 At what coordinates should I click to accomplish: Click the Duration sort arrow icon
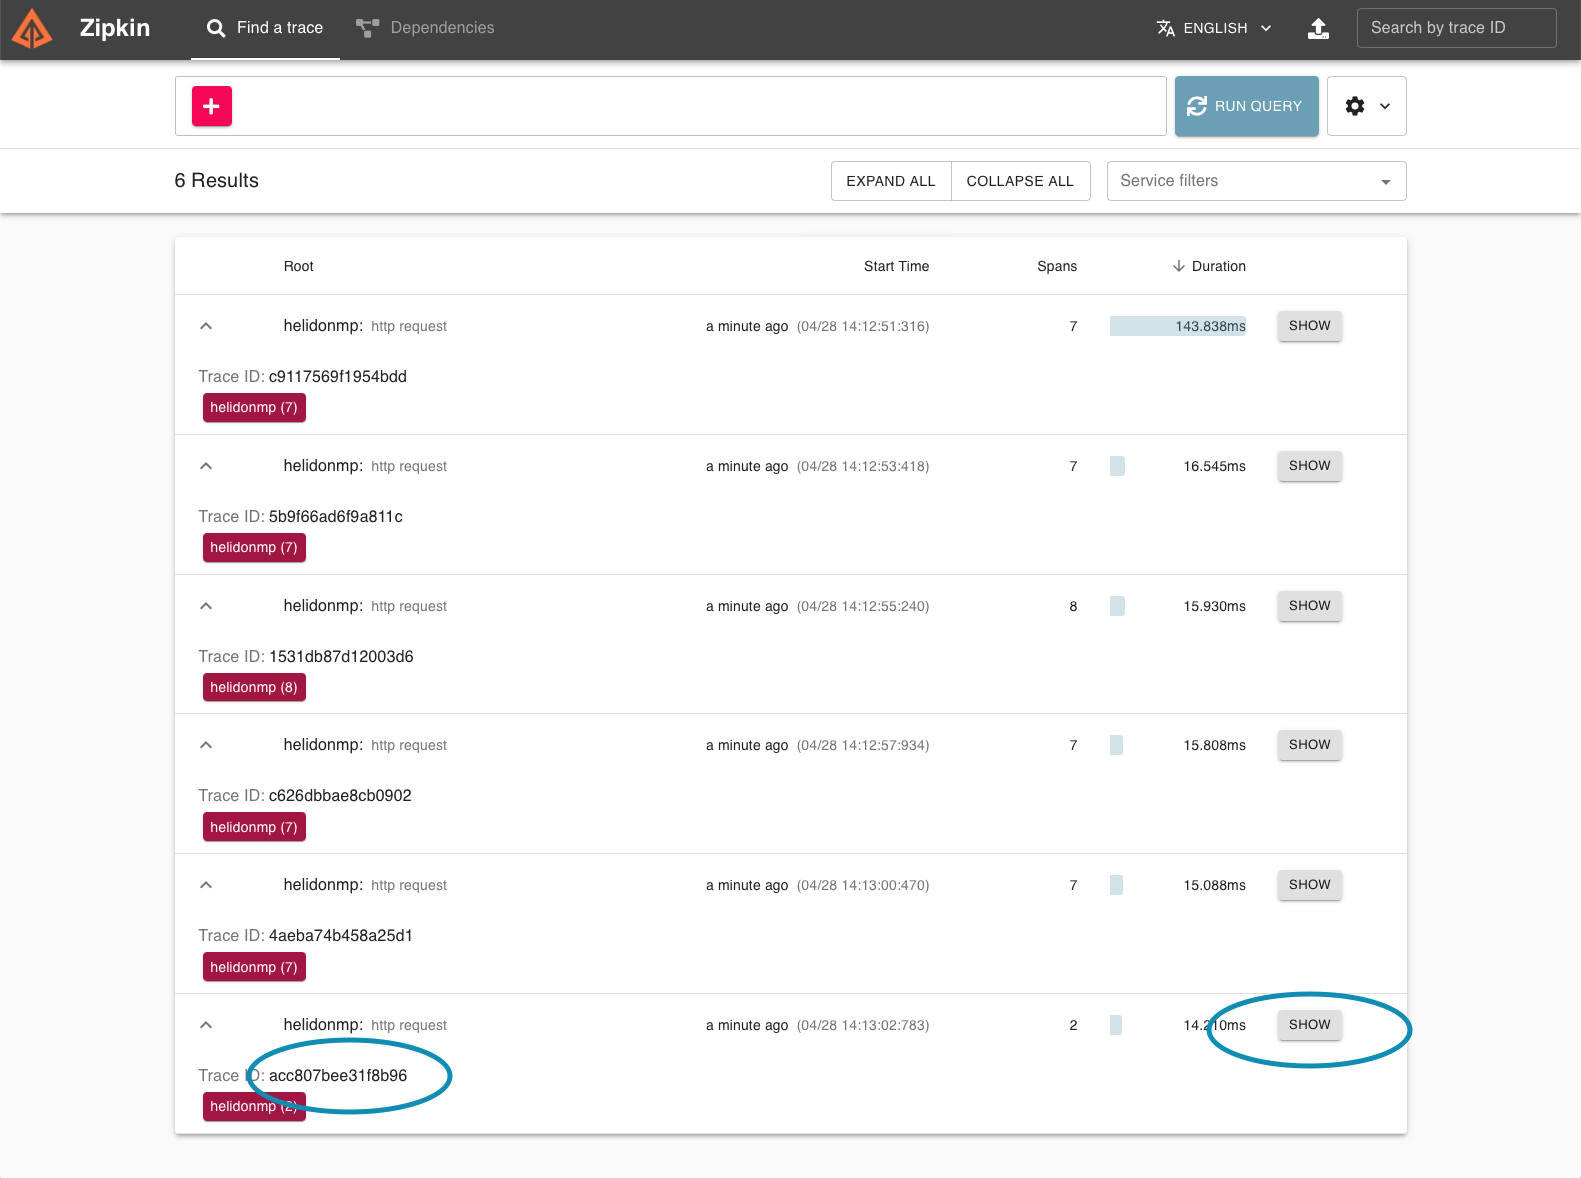click(x=1179, y=266)
